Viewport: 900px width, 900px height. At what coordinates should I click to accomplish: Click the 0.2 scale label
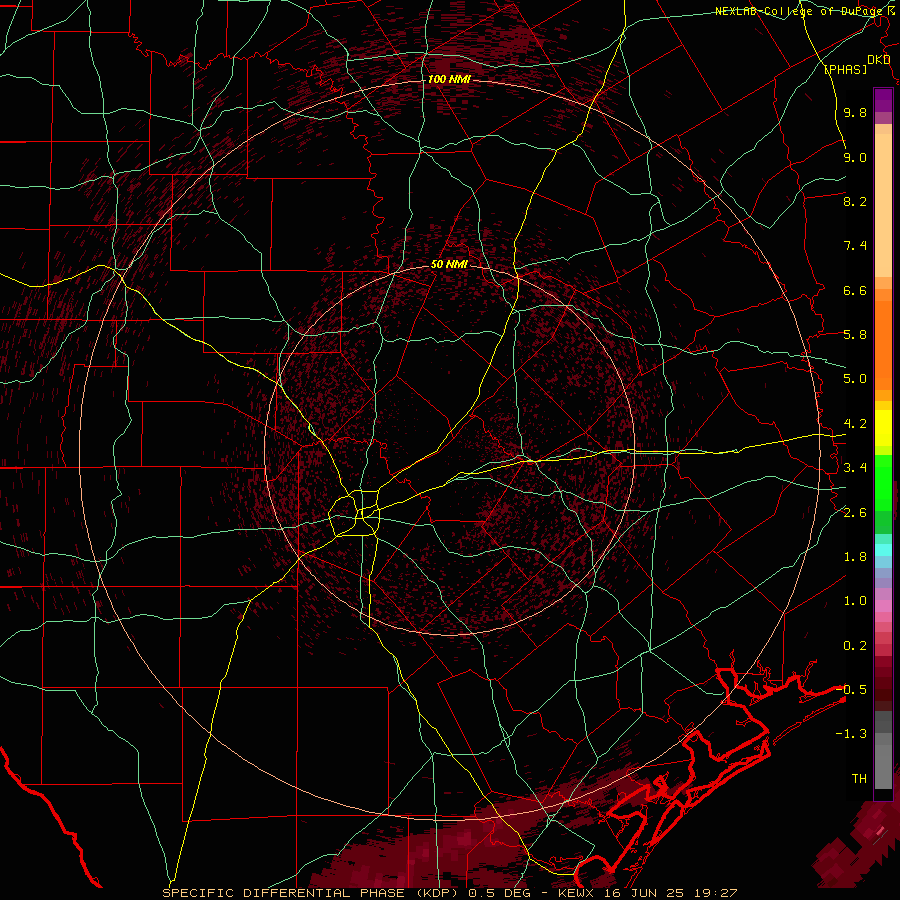tap(855, 646)
